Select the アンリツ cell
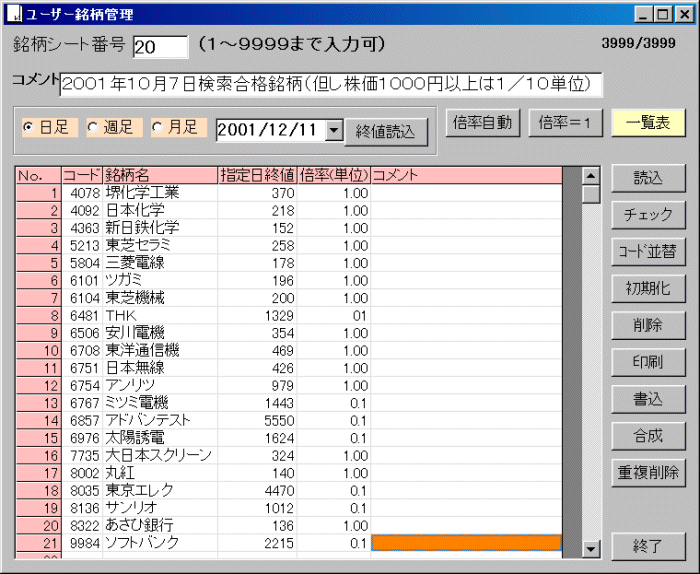The height and width of the screenshot is (574, 700). point(160,386)
